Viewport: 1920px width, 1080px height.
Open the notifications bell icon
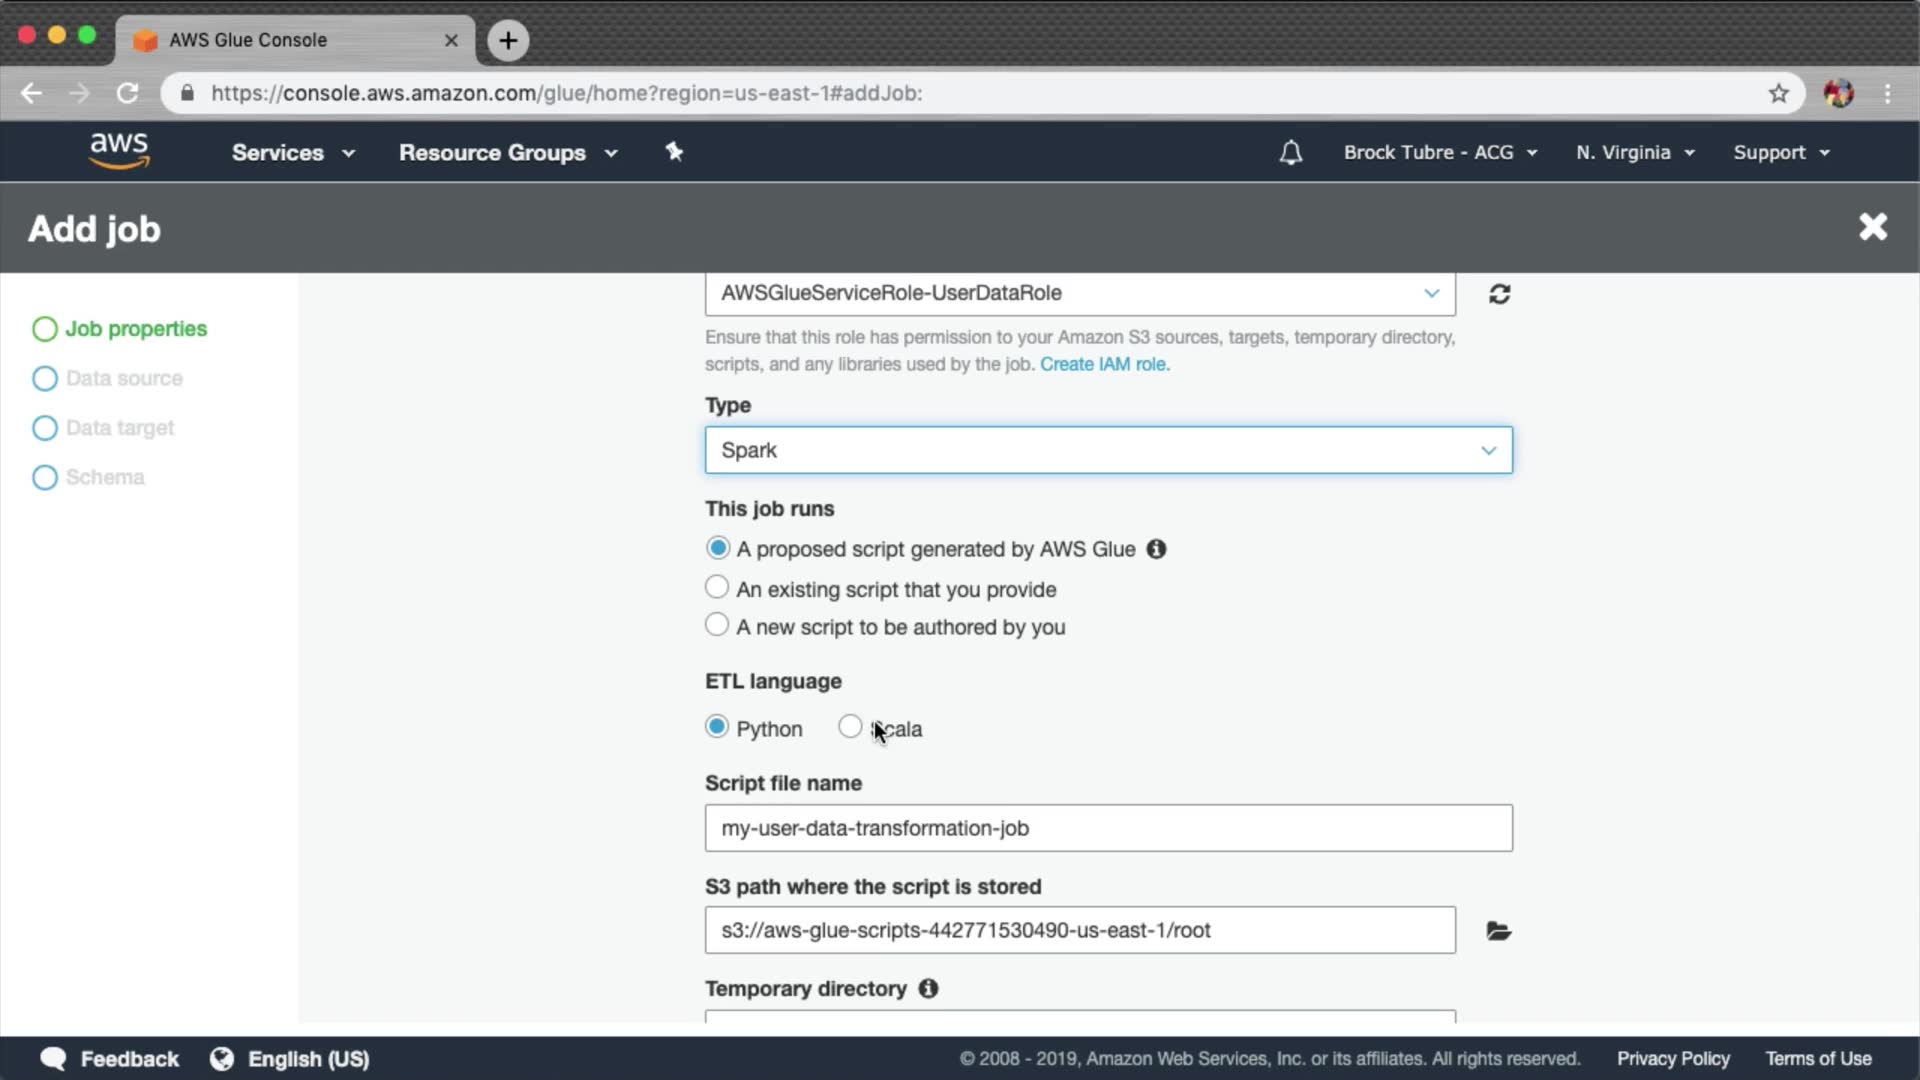(x=1290, y=153)
